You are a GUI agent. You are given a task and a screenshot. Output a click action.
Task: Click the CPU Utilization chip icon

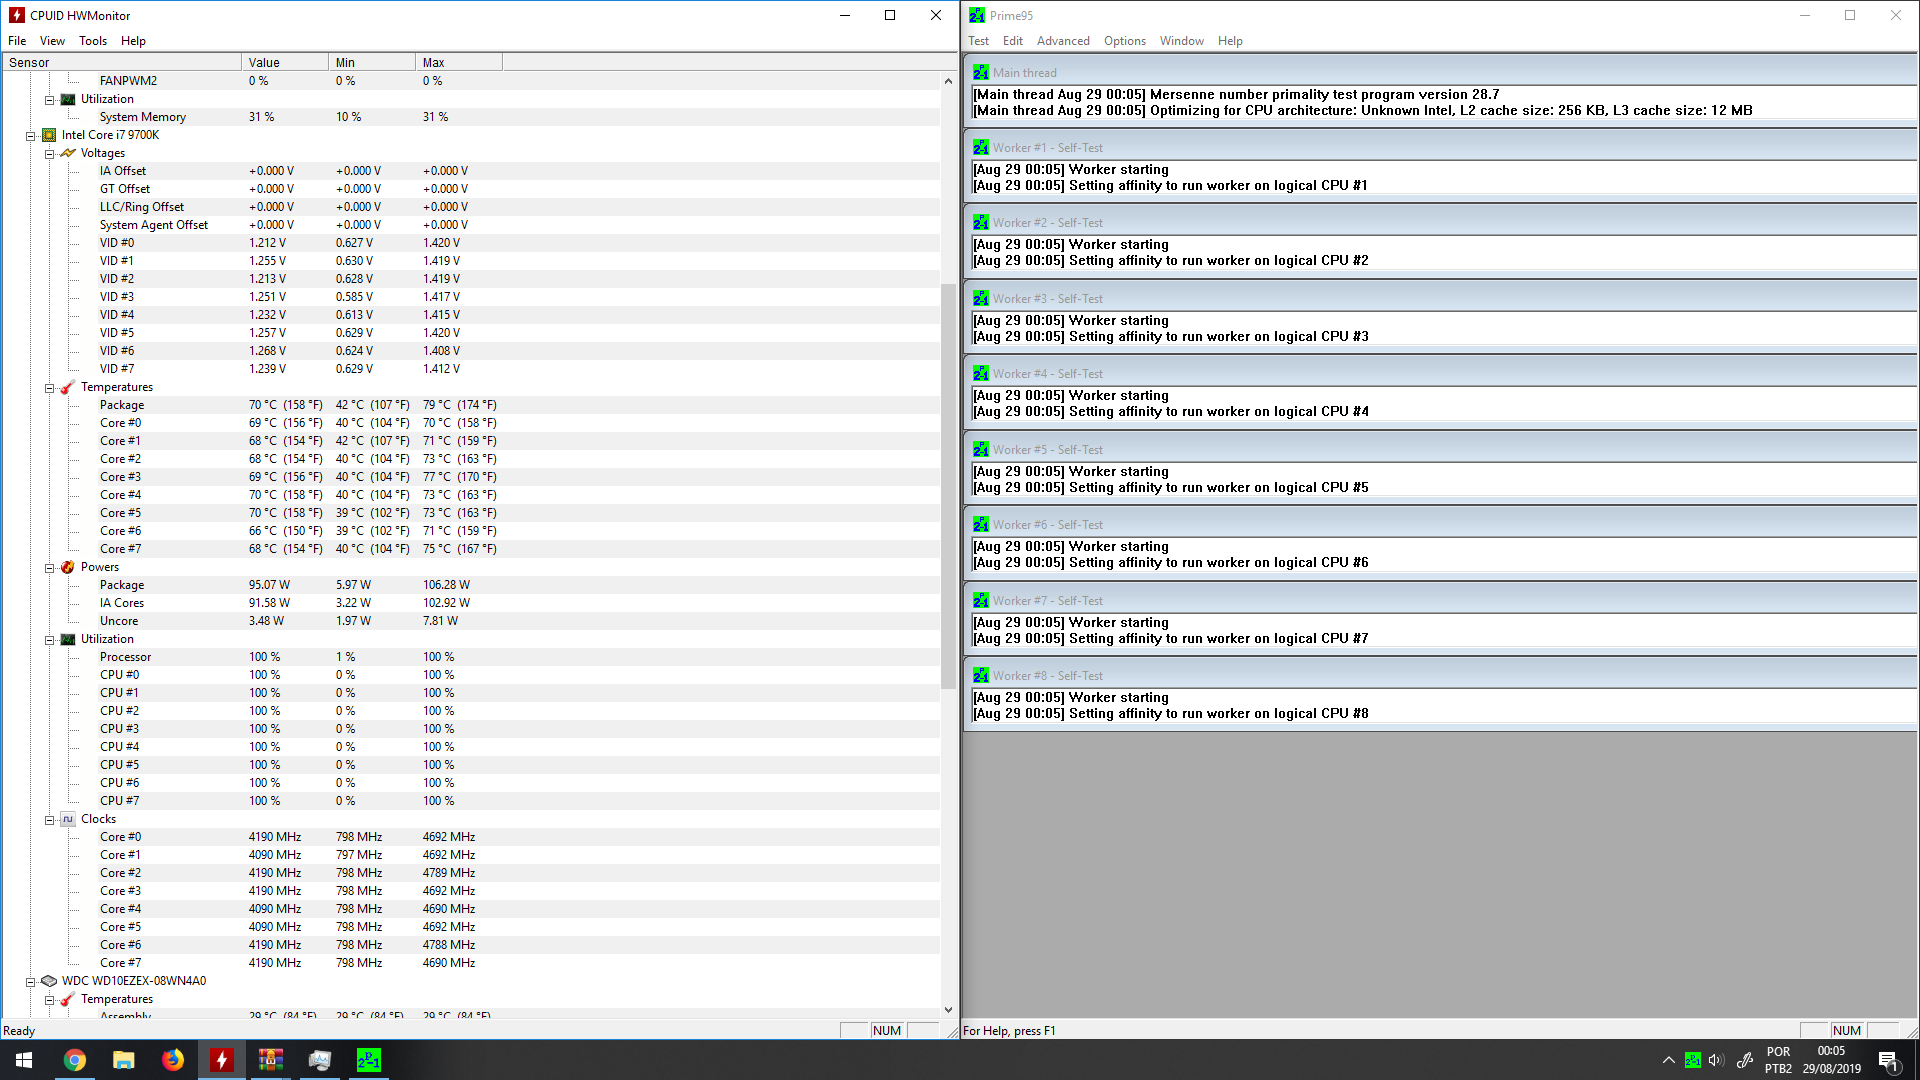68,639
